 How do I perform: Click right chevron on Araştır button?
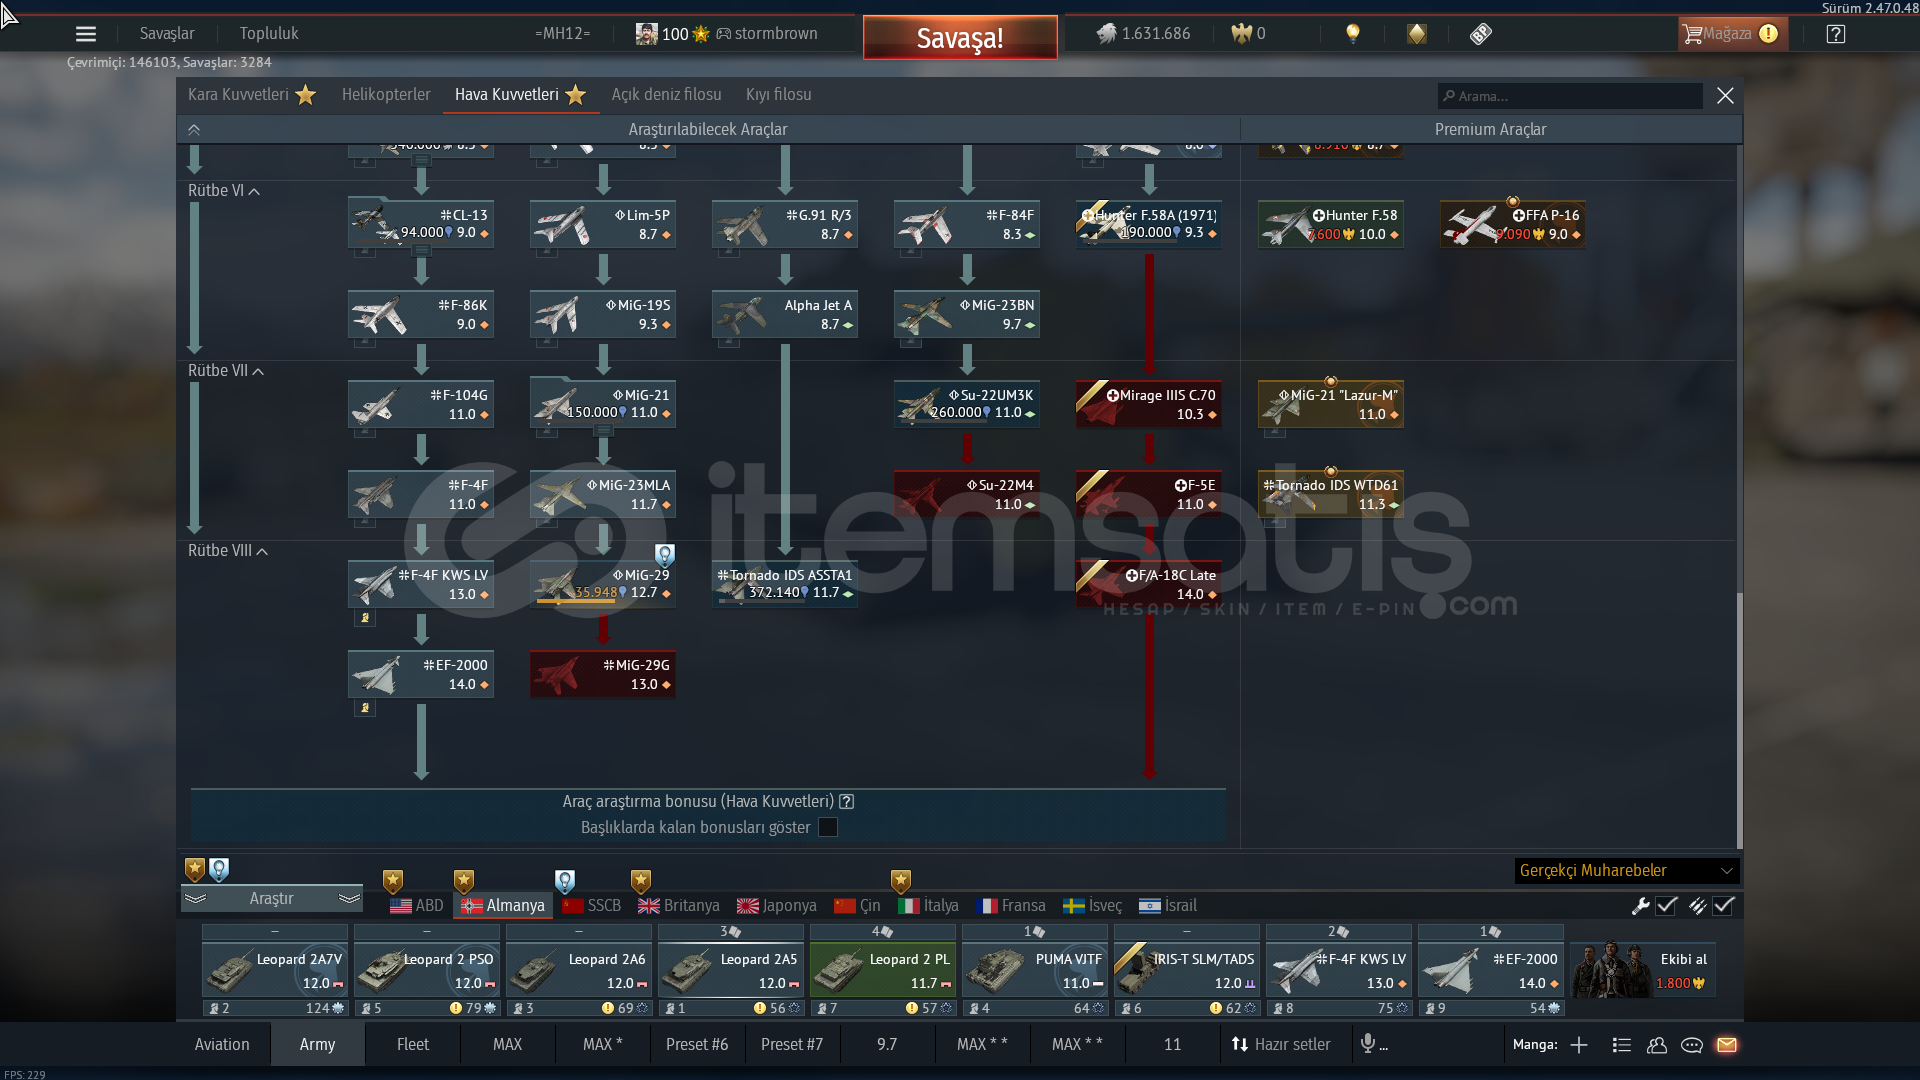(x=349, y=899)
